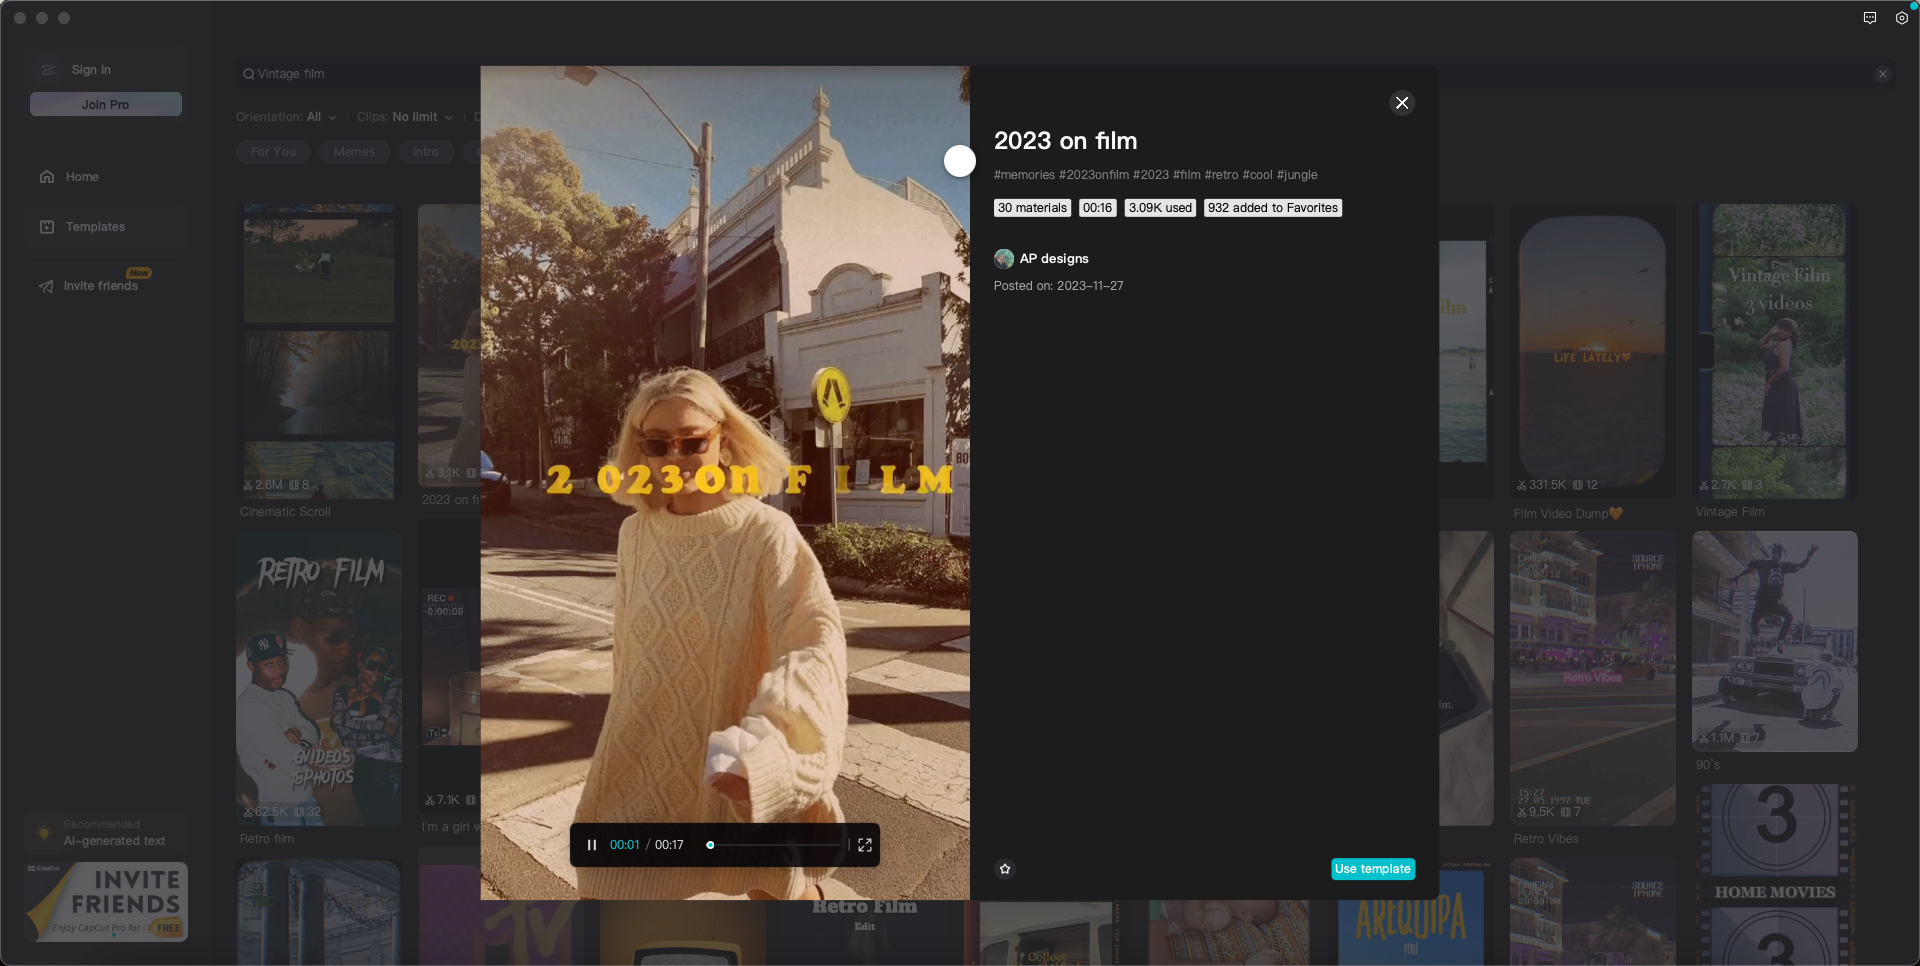Click the Cinematic Scroll template name
This screenshot has width=1920, height=966.
coord(285,512)
